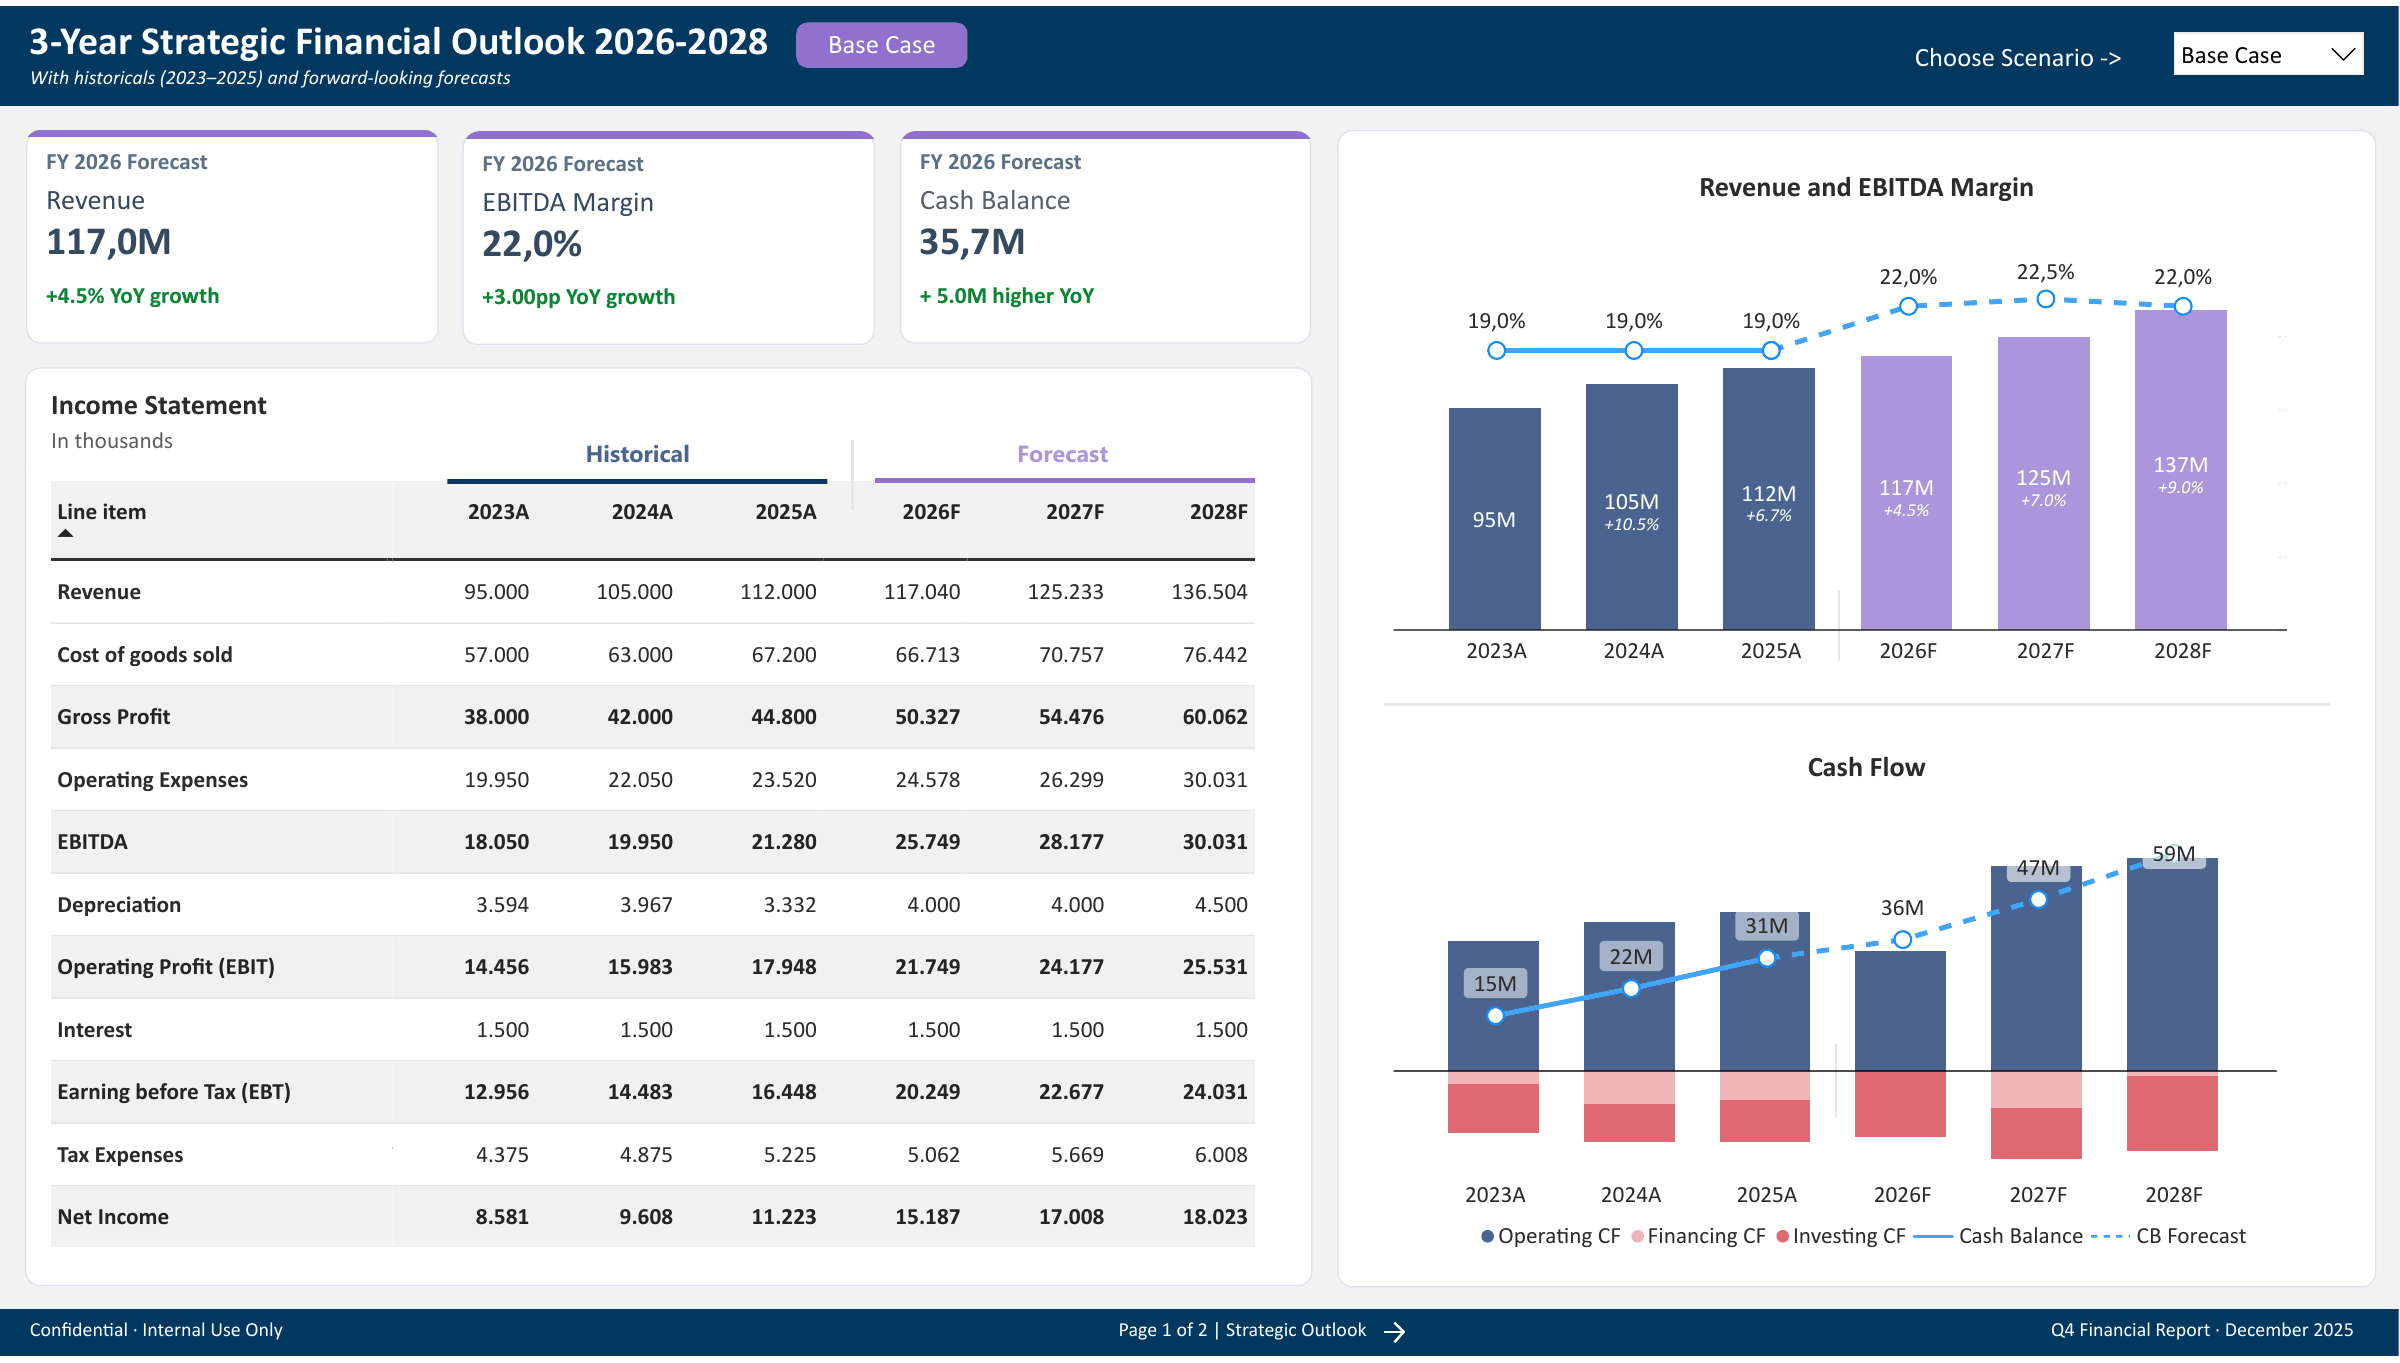Click the 2028F column header
The image size is (2400, 1363).
1218,512
